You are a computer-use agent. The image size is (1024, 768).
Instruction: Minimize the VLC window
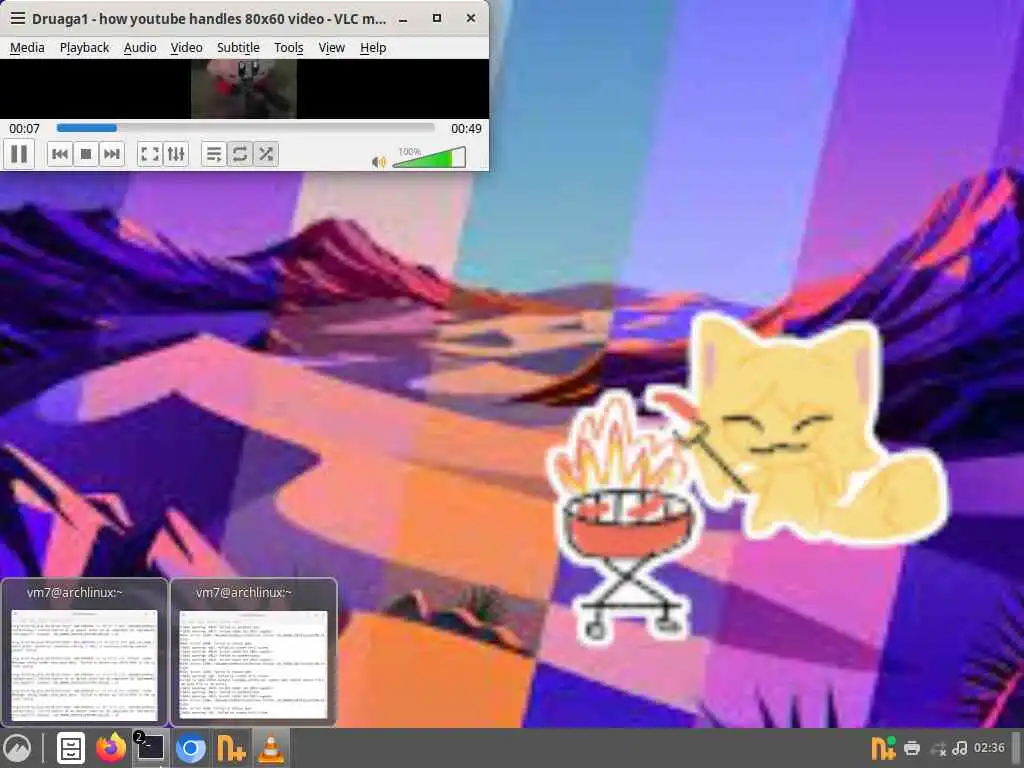403,18
